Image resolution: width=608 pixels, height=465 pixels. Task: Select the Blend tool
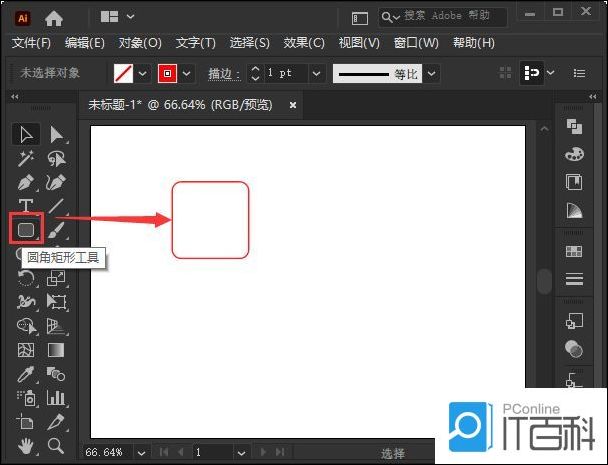point(57,374)
